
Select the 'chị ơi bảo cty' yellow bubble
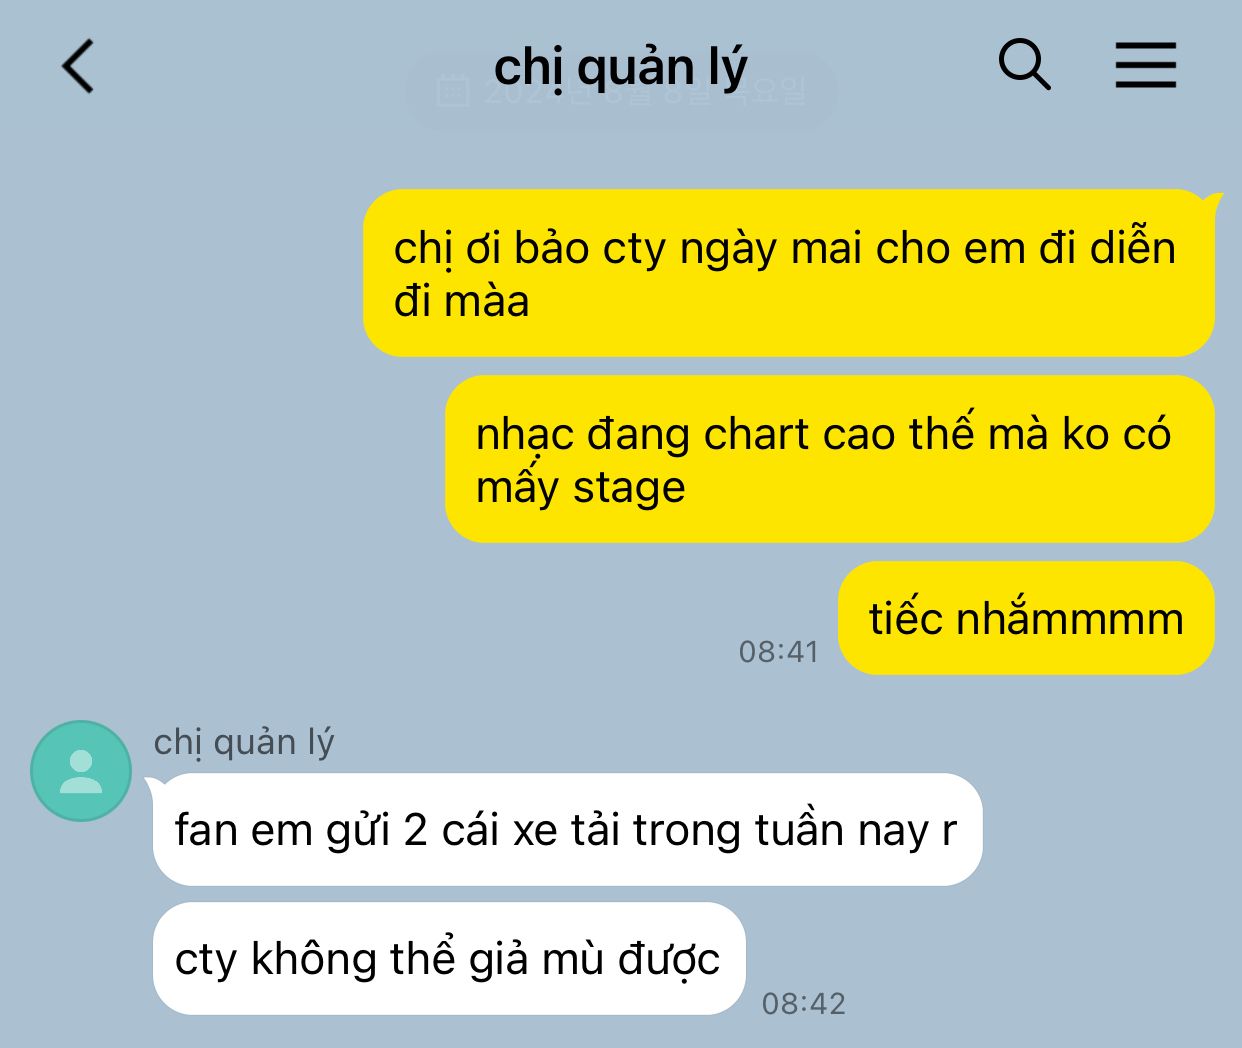pyautogui.click(x=789, y=273)
